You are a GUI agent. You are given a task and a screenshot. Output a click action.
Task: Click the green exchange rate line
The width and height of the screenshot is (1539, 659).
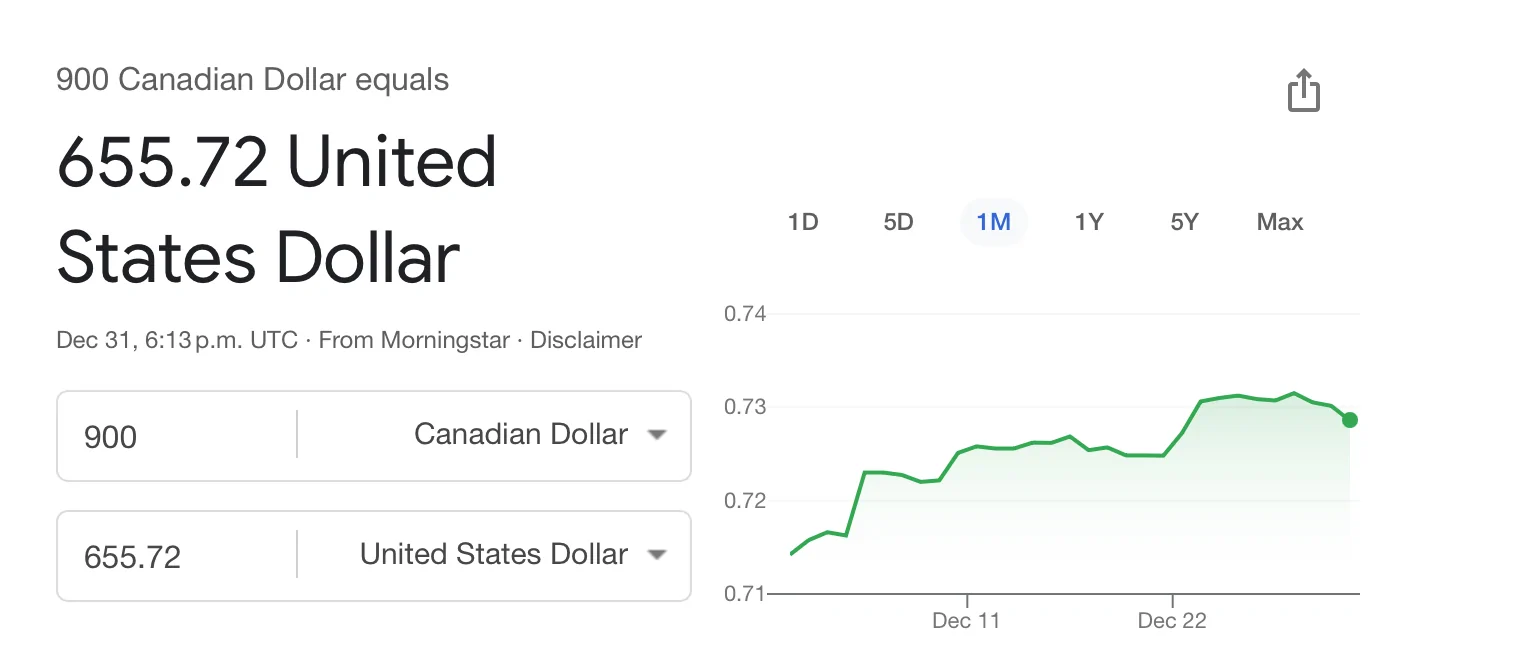[1070, 440]
